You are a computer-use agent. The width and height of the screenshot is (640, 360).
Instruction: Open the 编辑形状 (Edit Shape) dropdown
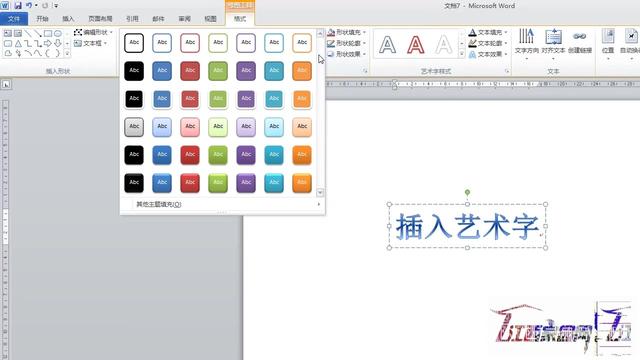[93, 32]
